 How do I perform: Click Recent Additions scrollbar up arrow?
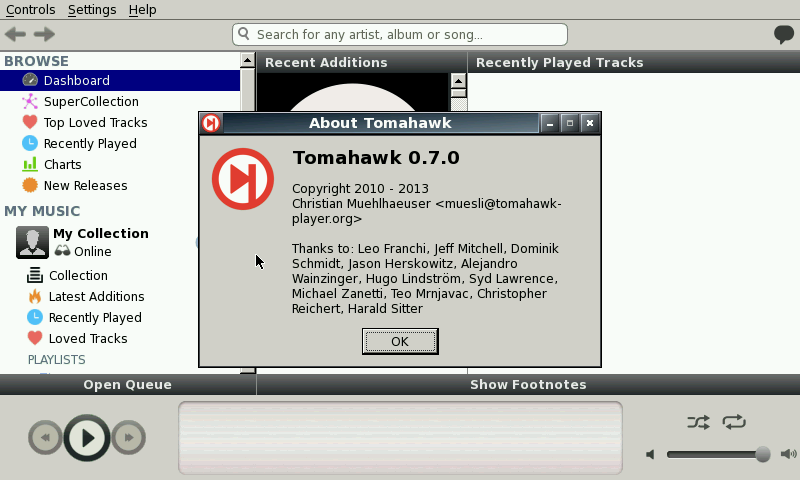pyautogui.click(x=459, y=81)
